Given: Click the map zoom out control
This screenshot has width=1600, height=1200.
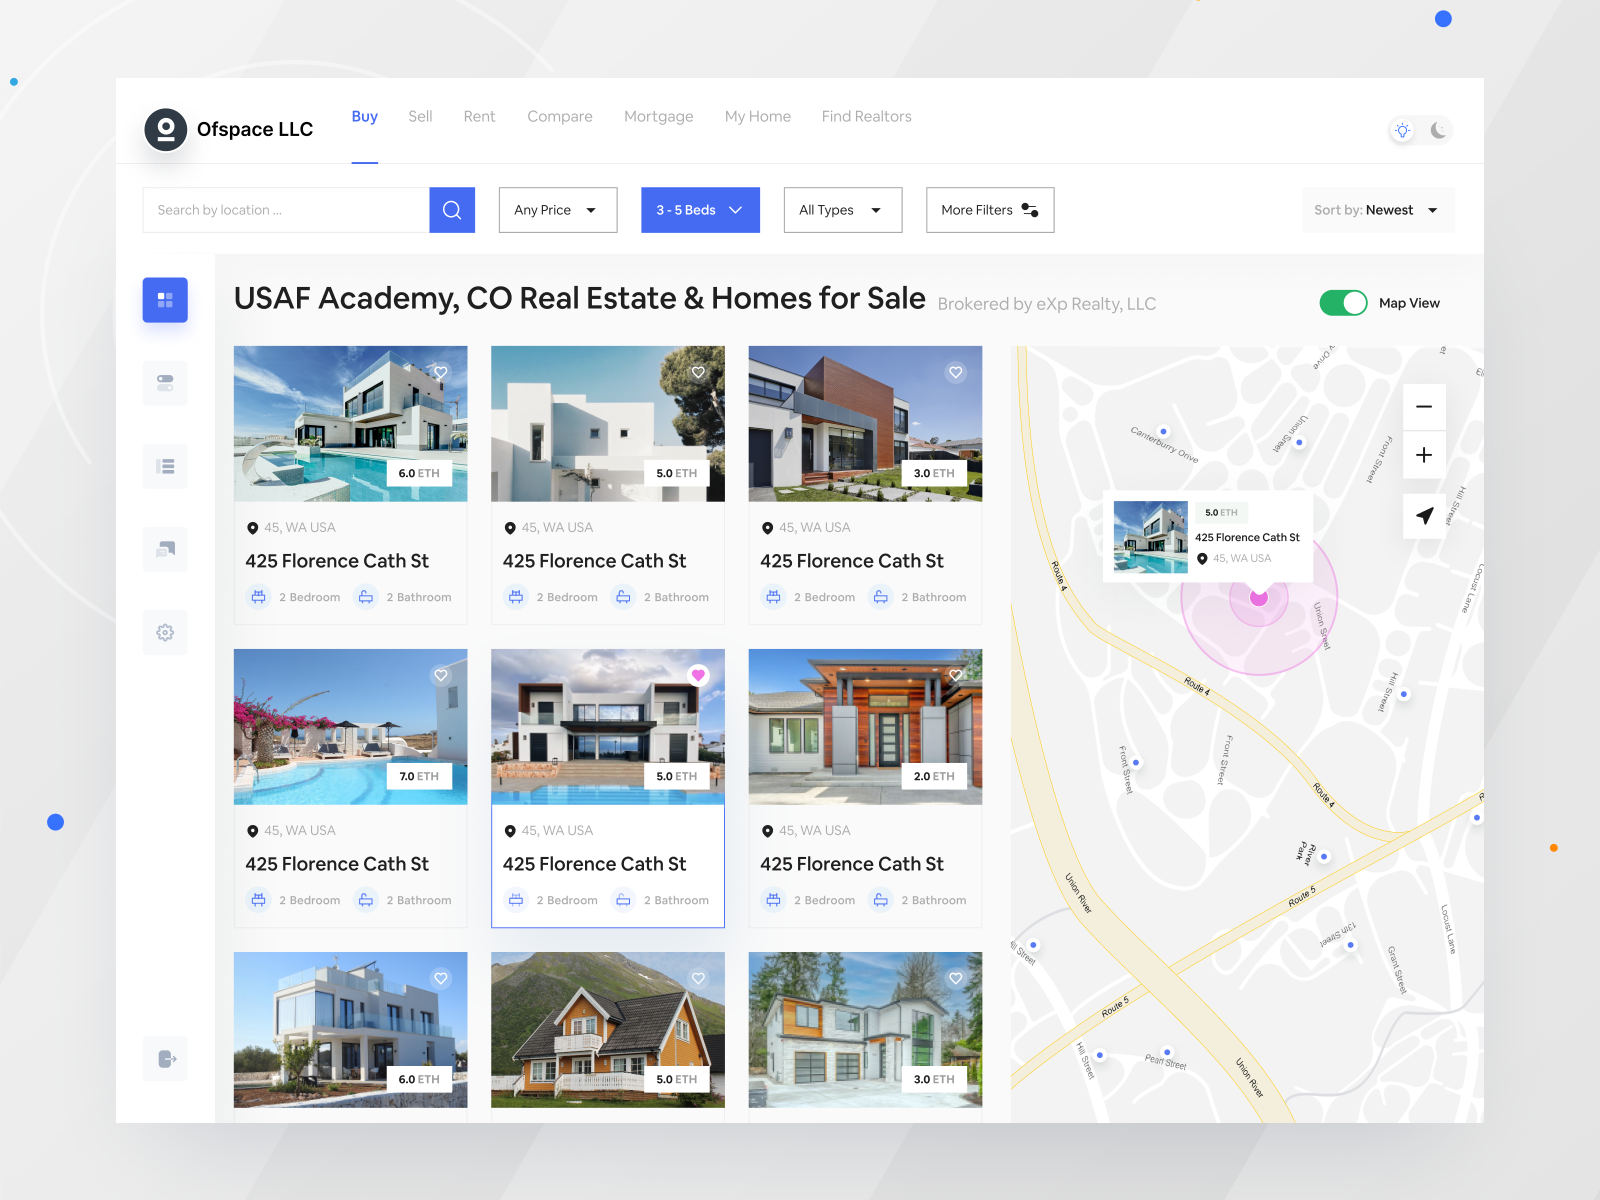Looking at the screenshot, I should [1423, 406].
